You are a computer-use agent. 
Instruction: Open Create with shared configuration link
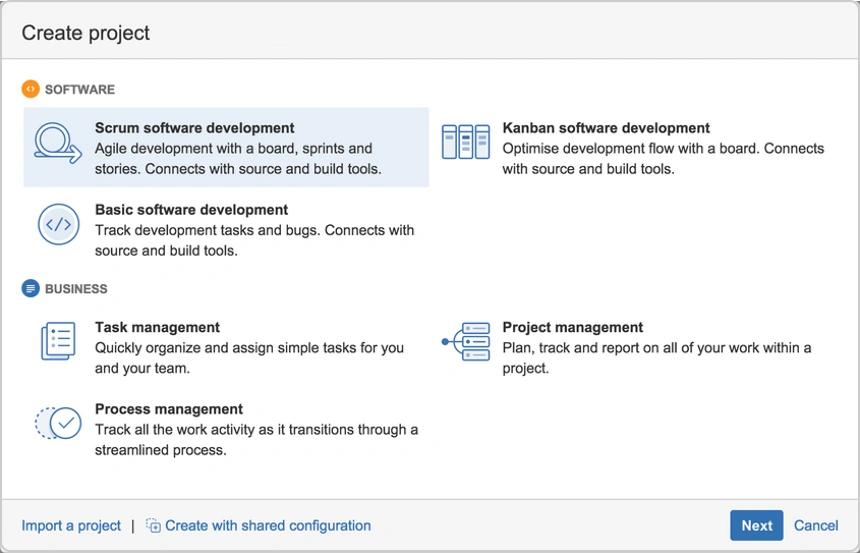268,526
